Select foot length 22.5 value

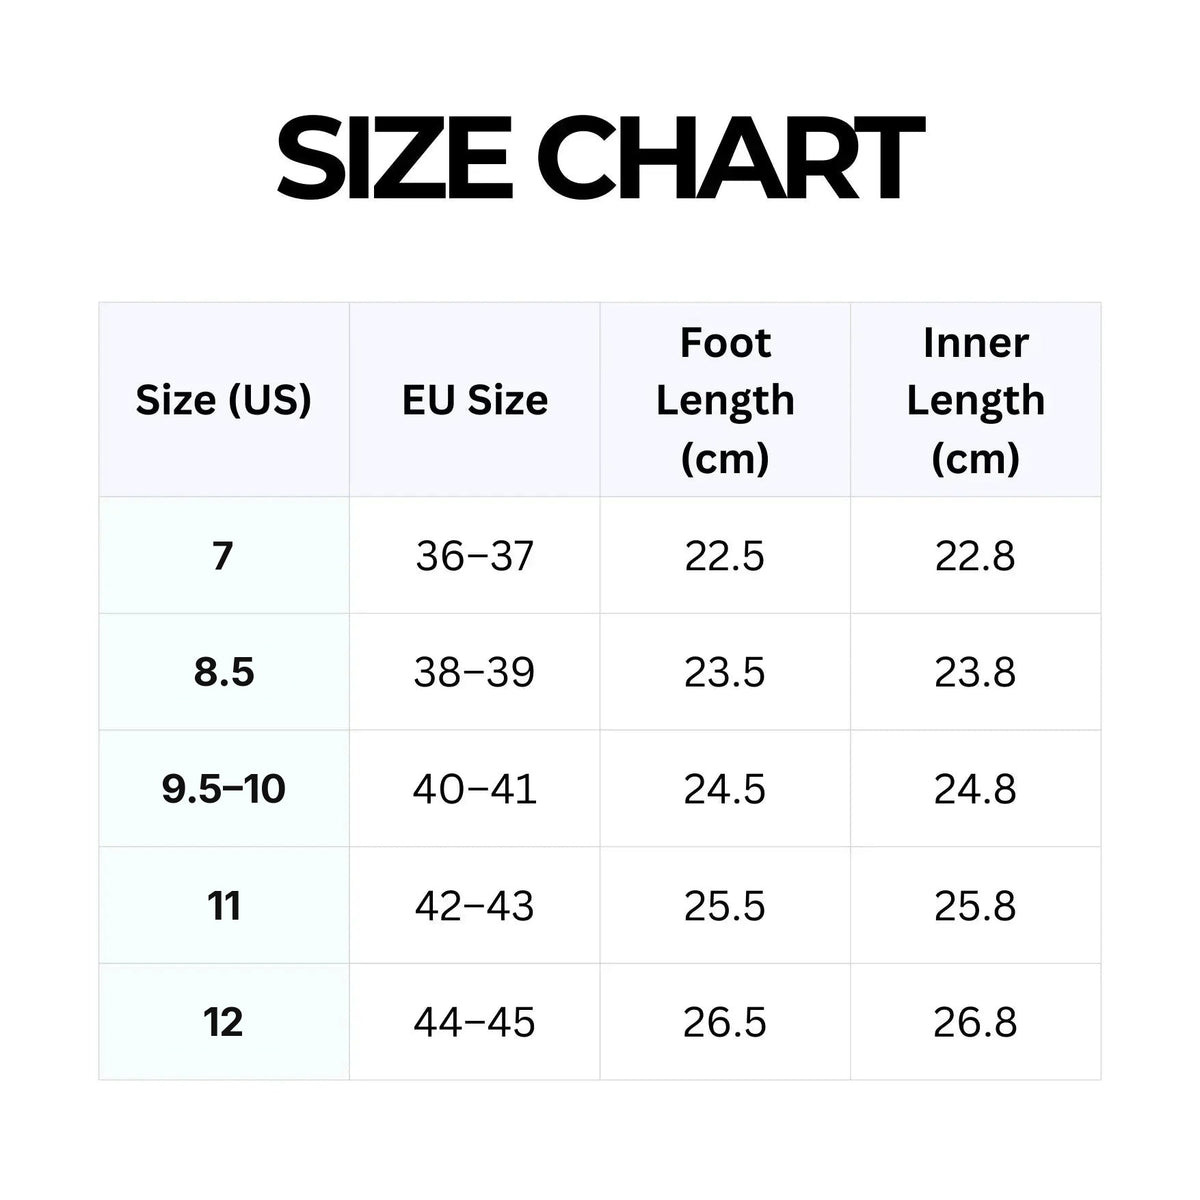coord(725,555)
